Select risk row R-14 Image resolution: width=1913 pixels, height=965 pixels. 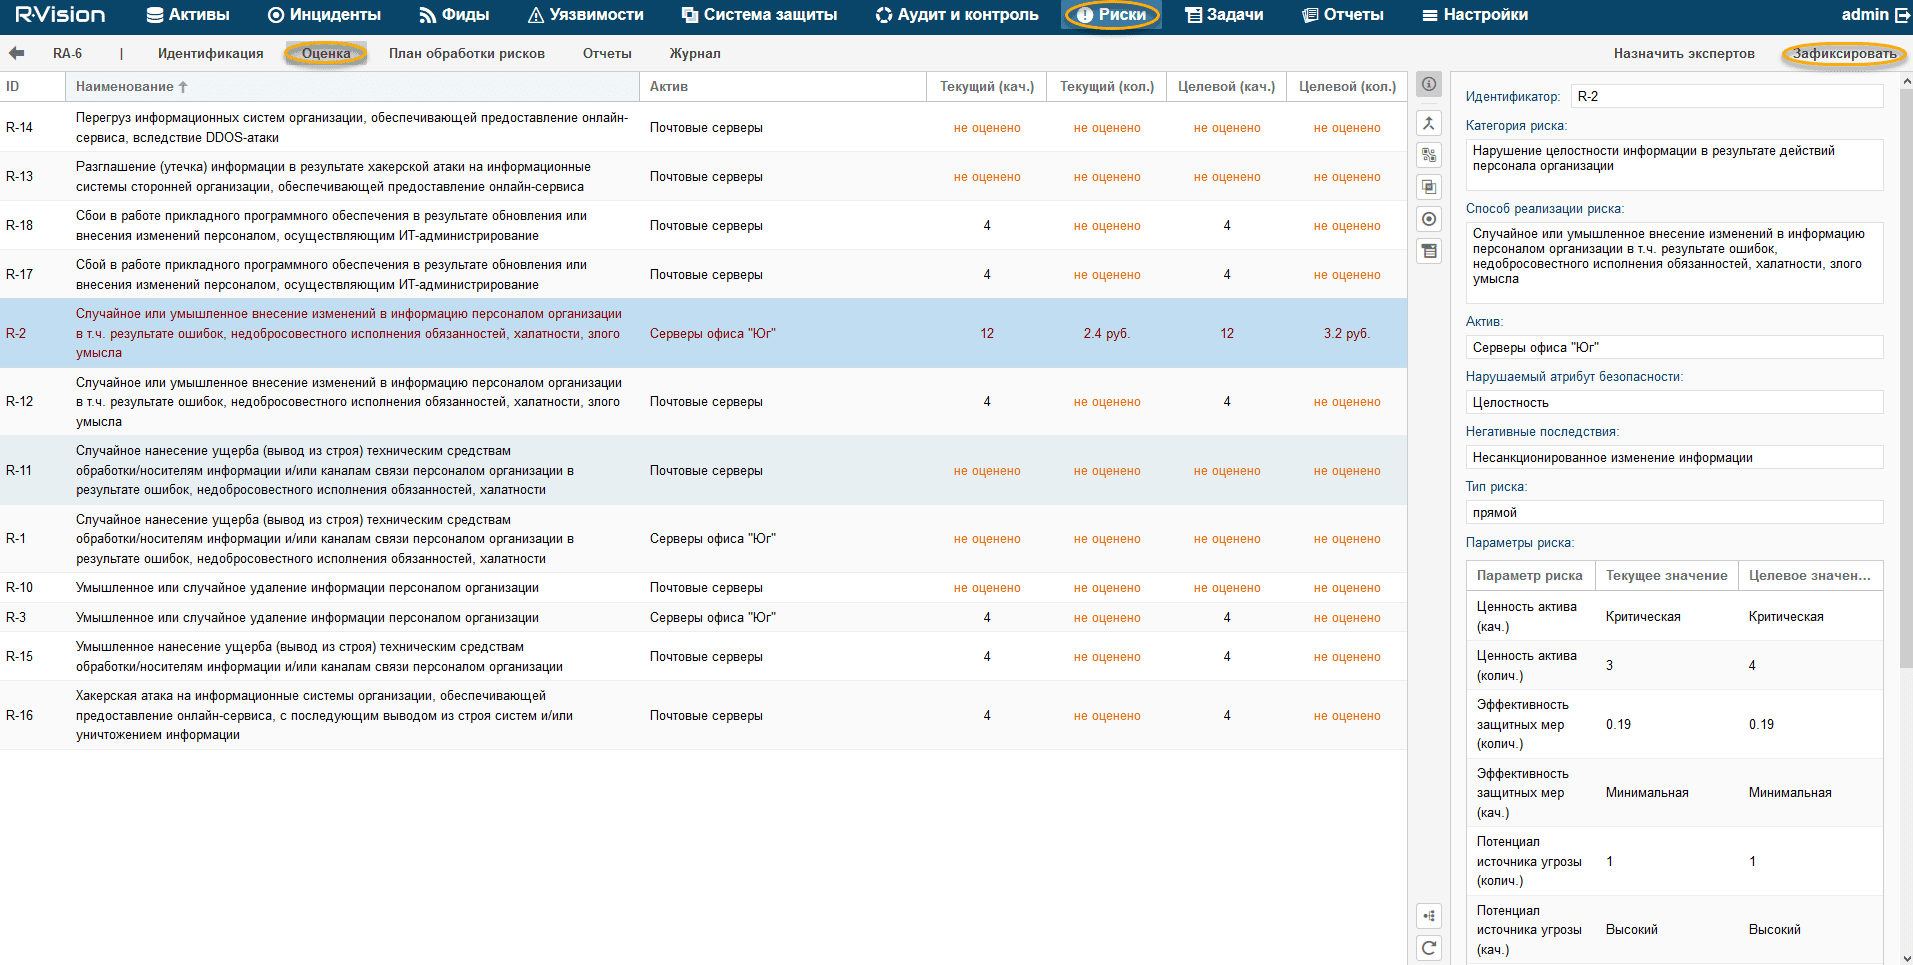tap(703, 127)
